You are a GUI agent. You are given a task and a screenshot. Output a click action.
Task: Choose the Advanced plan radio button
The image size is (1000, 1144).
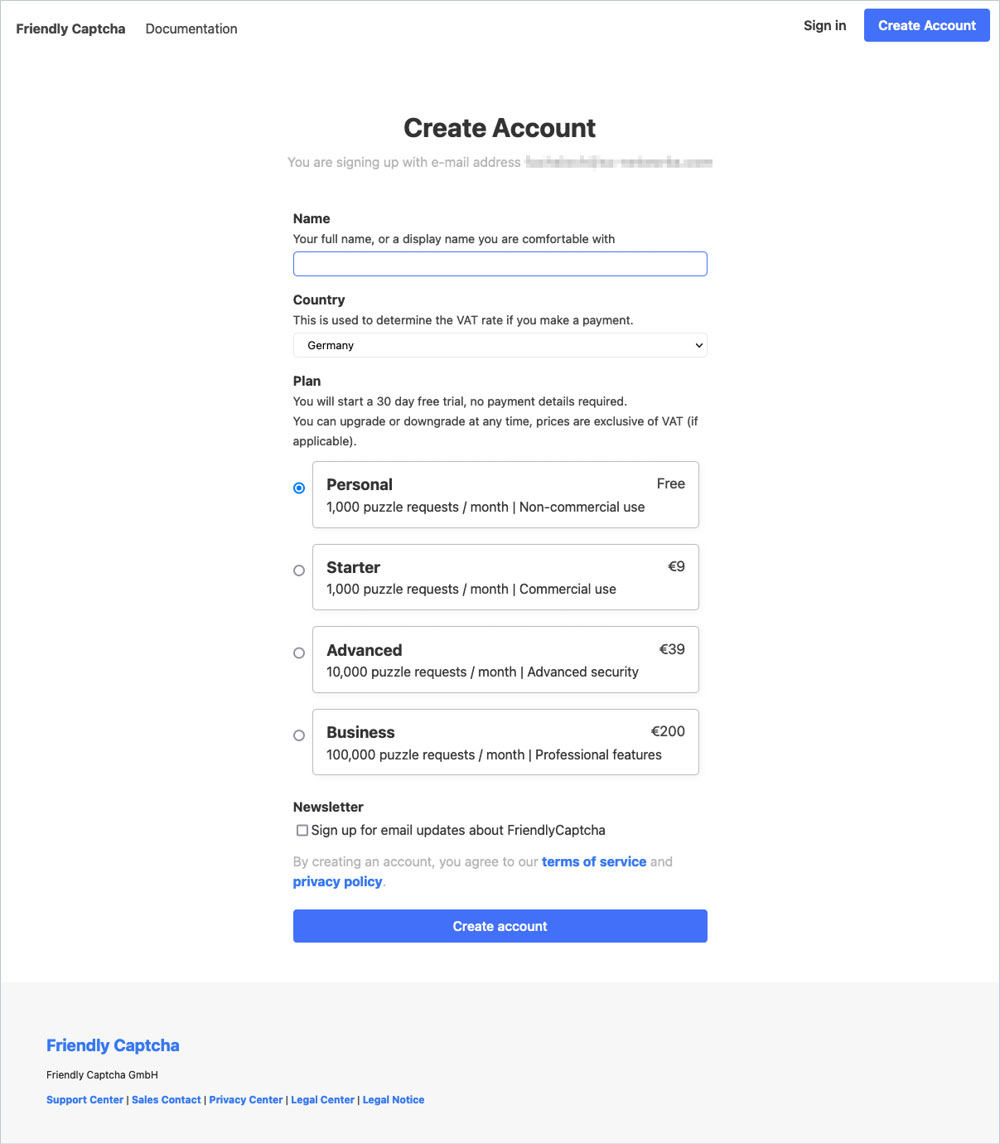tap(299, 653)
